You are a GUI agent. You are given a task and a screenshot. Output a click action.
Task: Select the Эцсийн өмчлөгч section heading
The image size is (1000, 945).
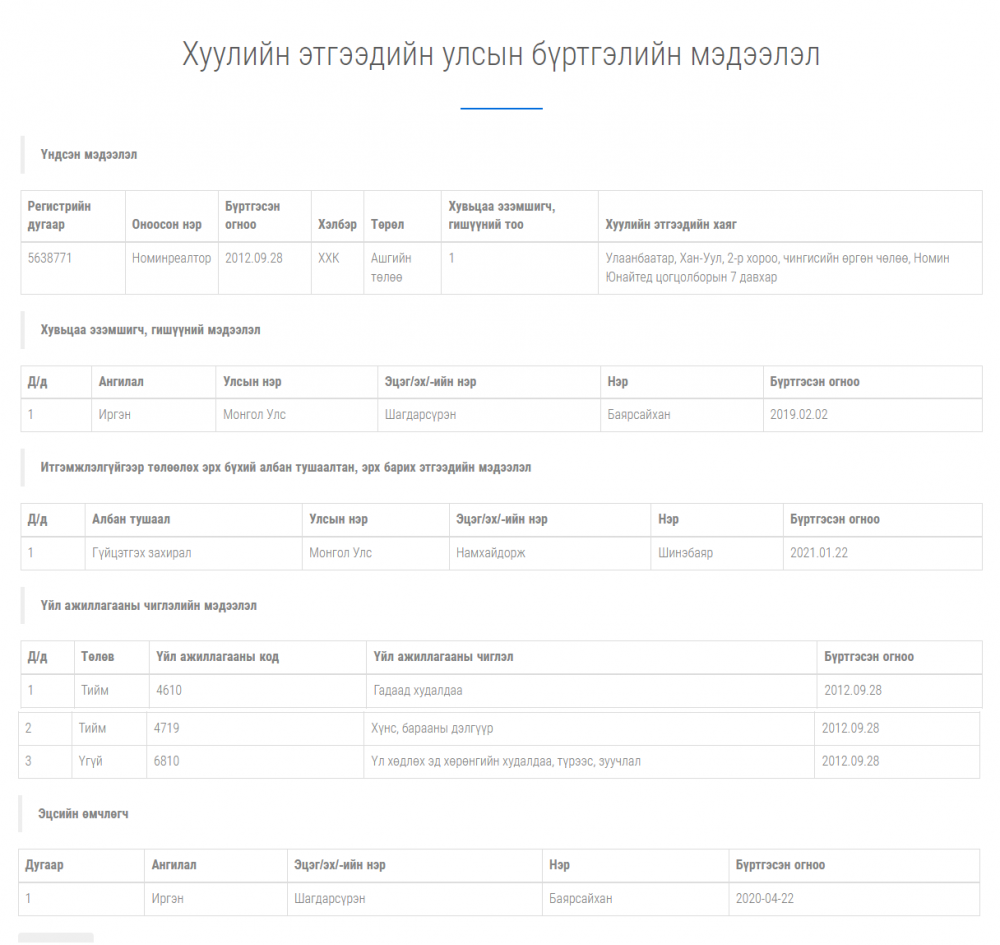(83, 814)
